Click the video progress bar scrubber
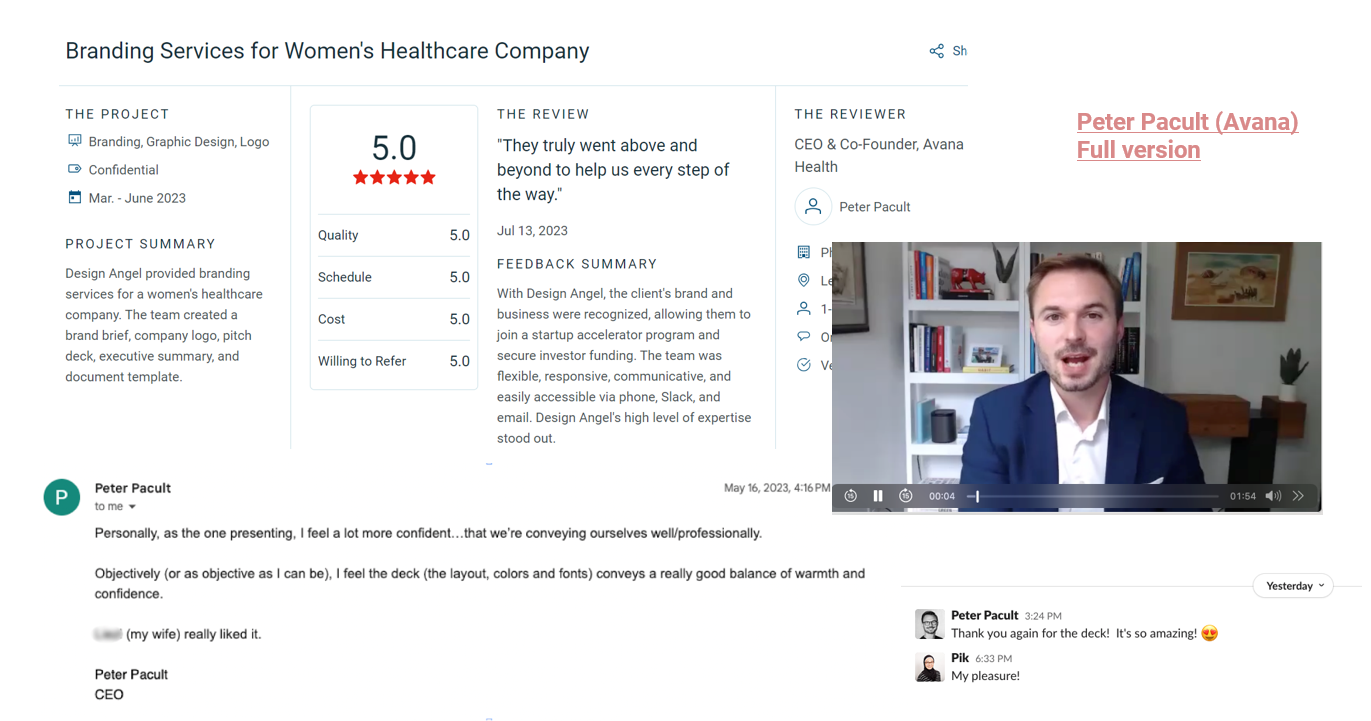Image resolution: width=1371 pixels, height=721 pixels. click(x=976, y=496)
